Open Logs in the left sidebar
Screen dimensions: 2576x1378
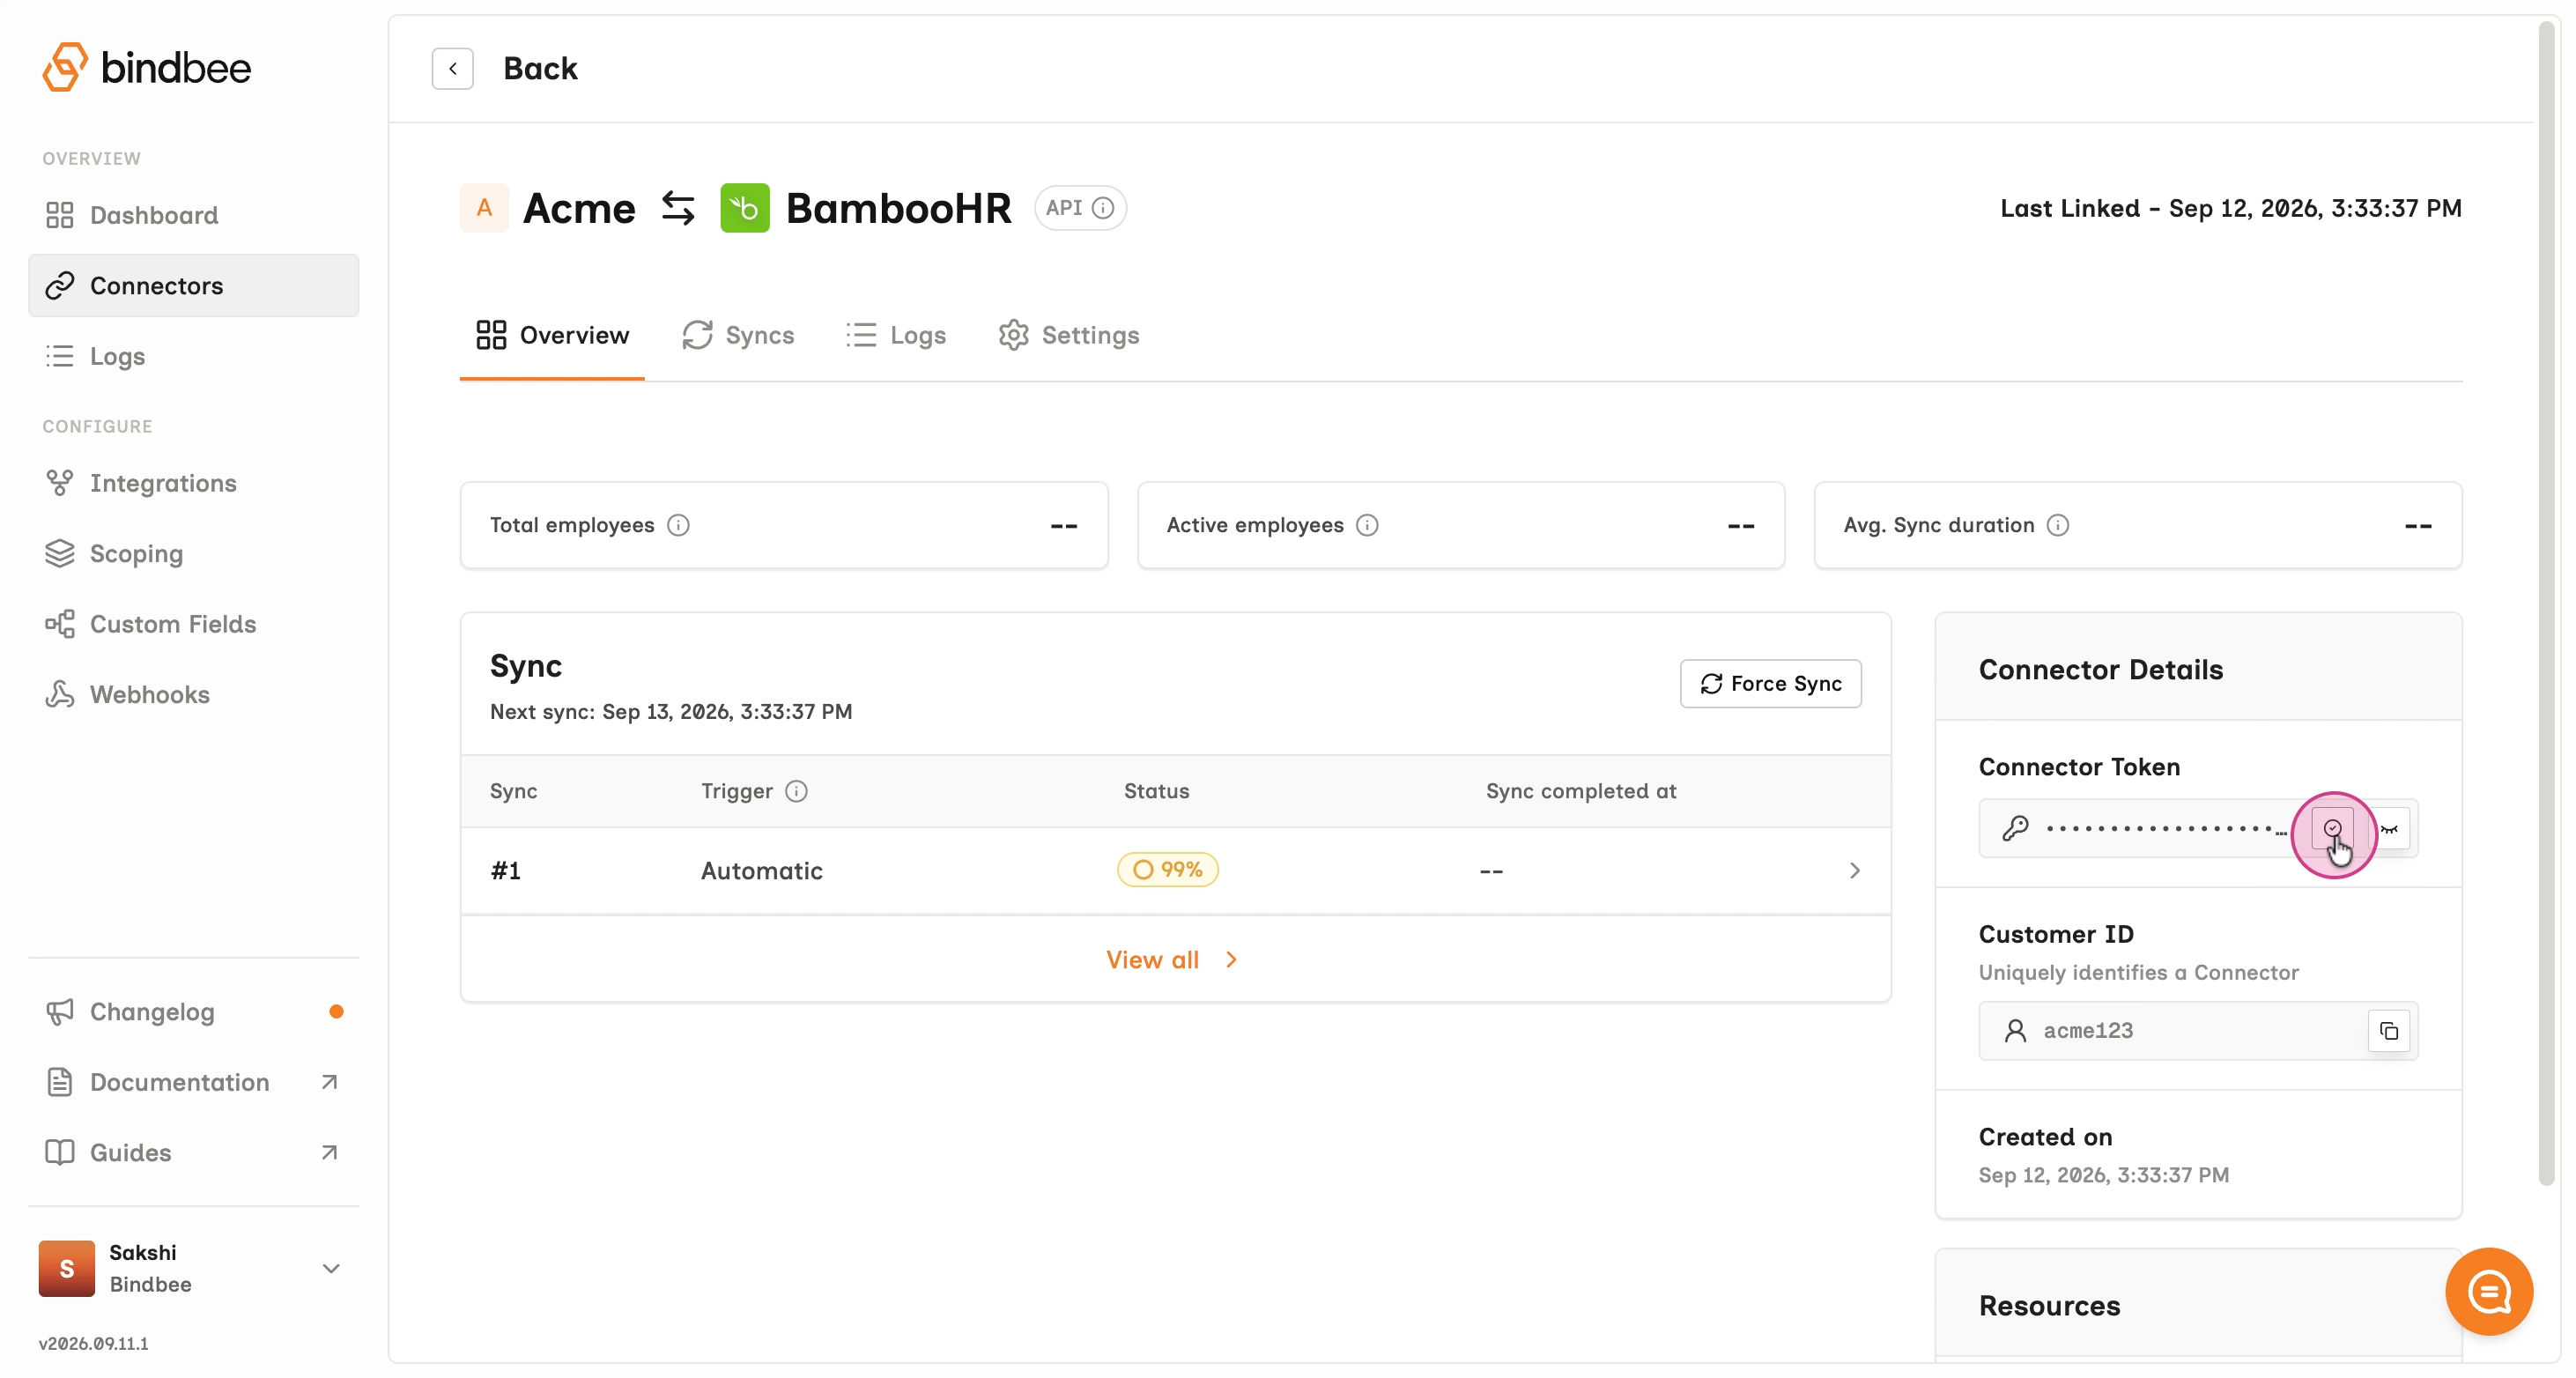coord(194,356)
